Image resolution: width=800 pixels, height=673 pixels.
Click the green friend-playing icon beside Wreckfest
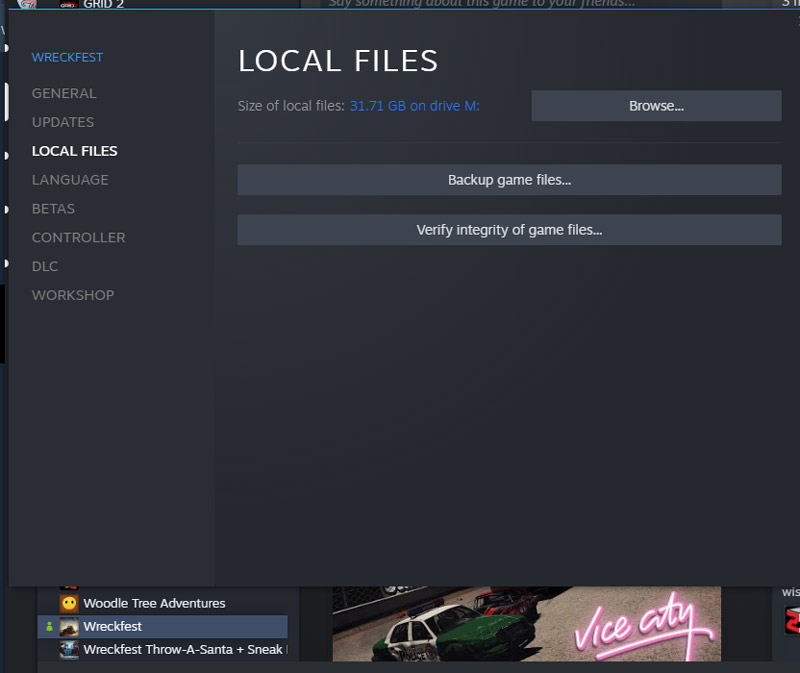(49, 626)
